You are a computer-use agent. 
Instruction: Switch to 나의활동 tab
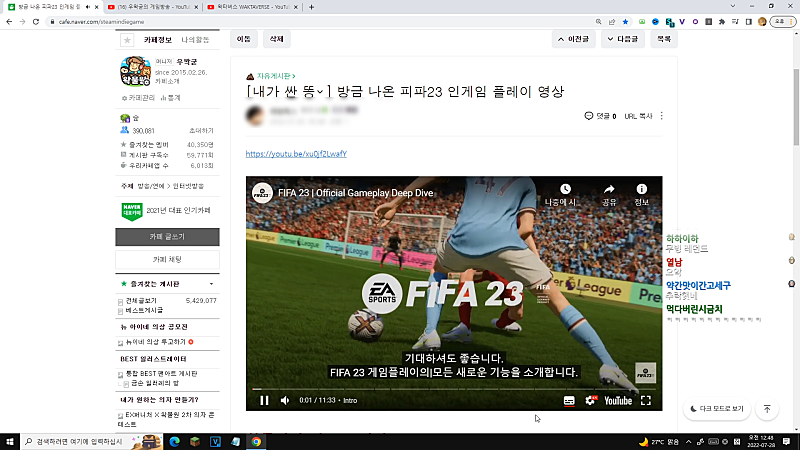click(x=195, y=40)
